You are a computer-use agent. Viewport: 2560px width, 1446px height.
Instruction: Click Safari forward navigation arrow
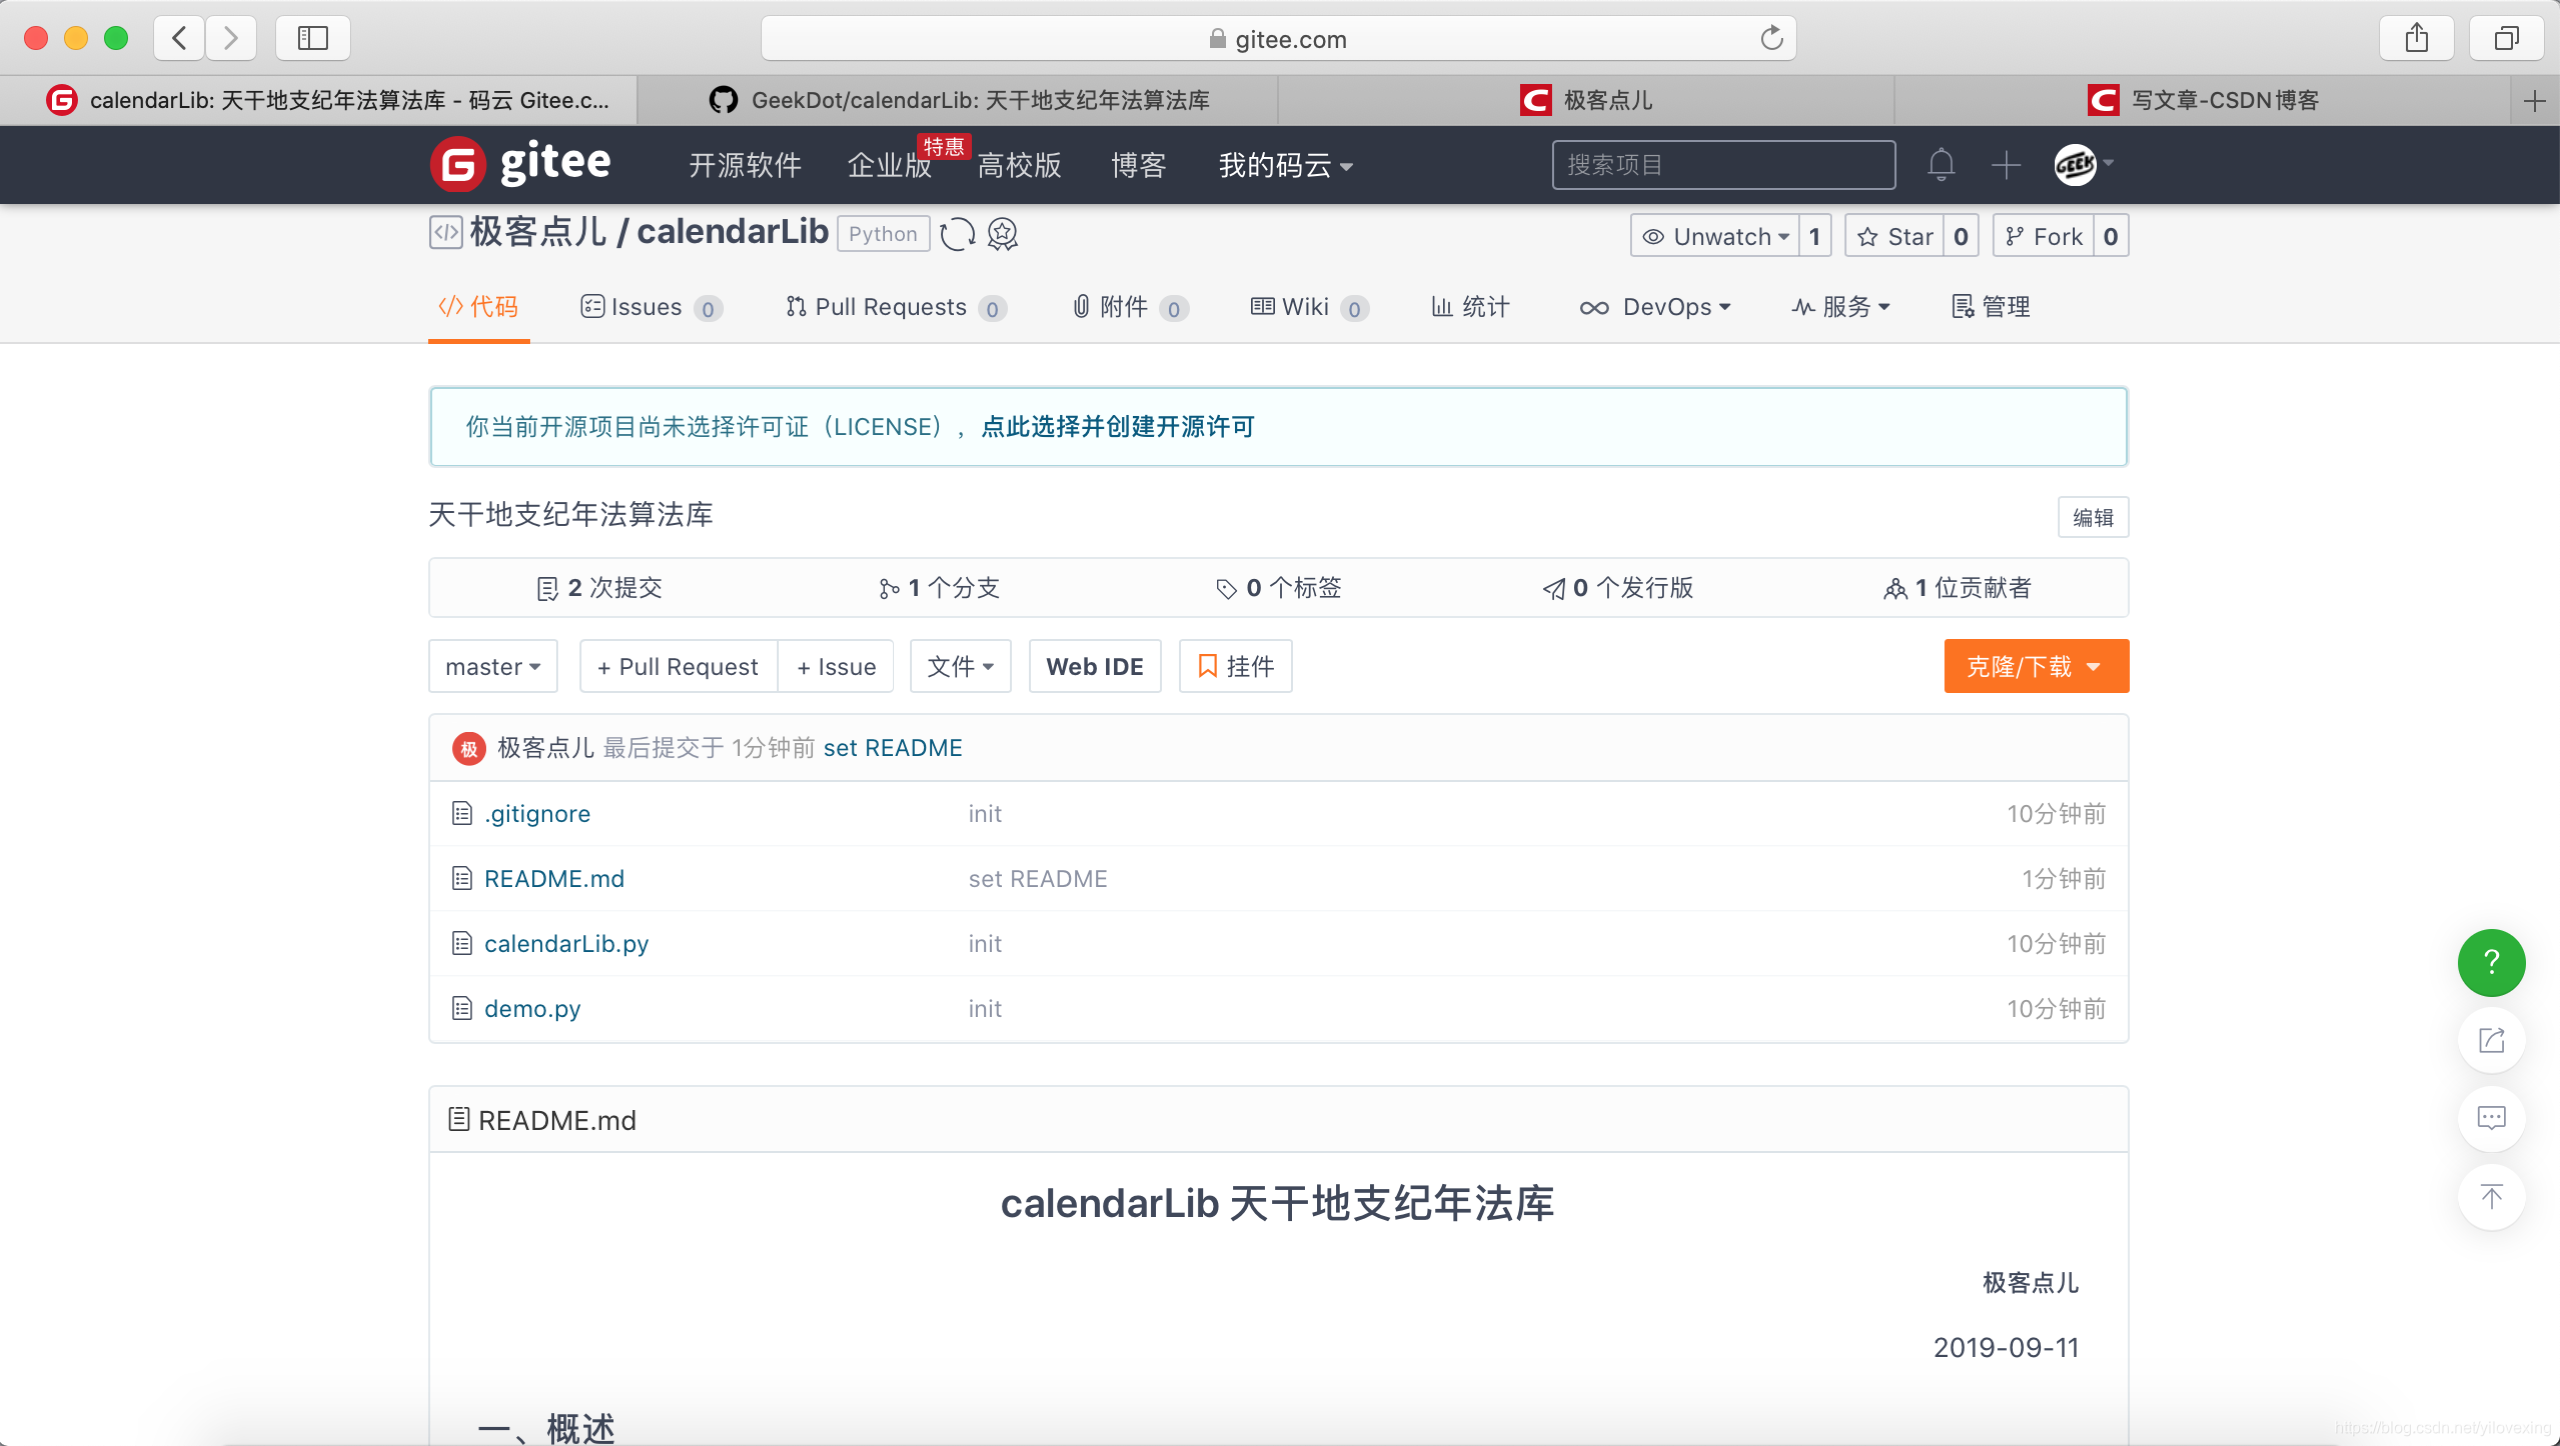click(x=231, y=38)
